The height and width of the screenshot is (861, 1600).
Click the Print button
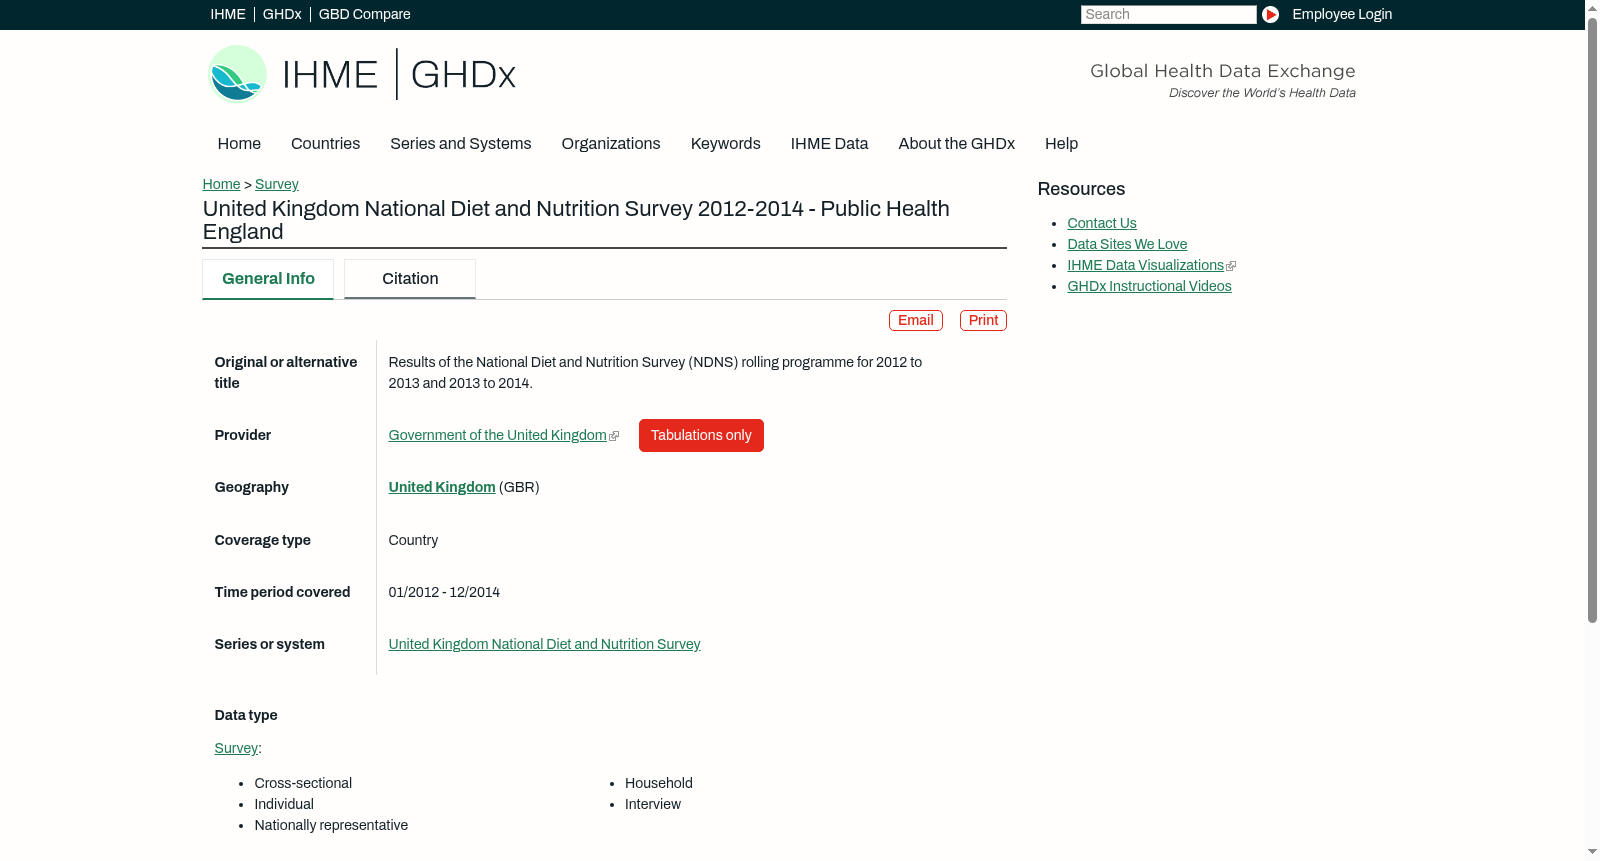coord(983,320)
